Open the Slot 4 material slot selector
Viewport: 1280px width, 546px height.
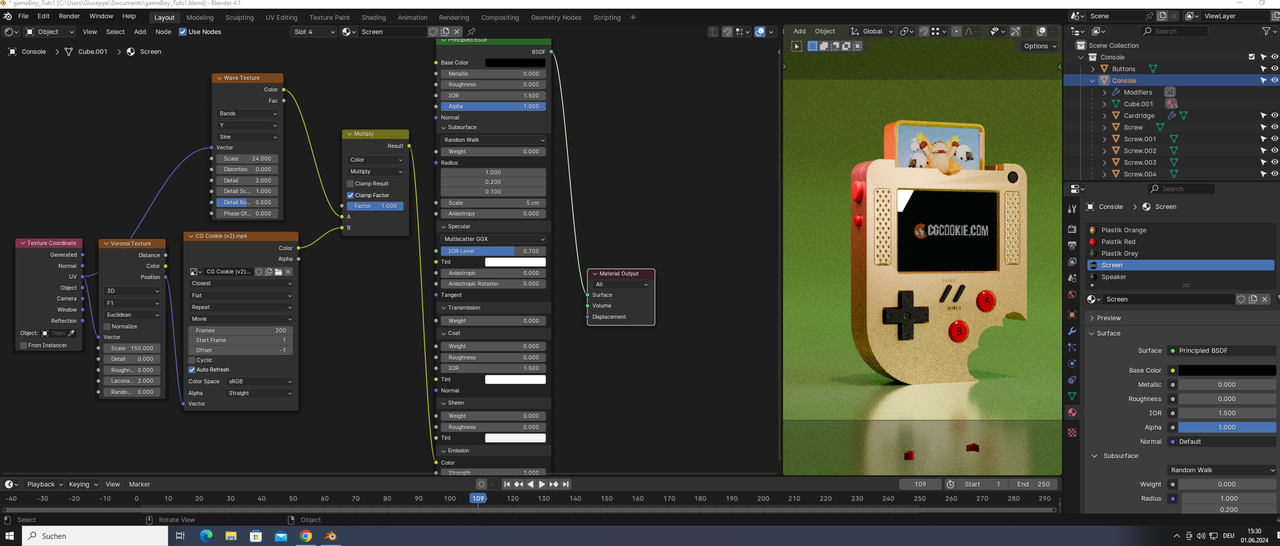pyautogui.click(x=314, y=32)
